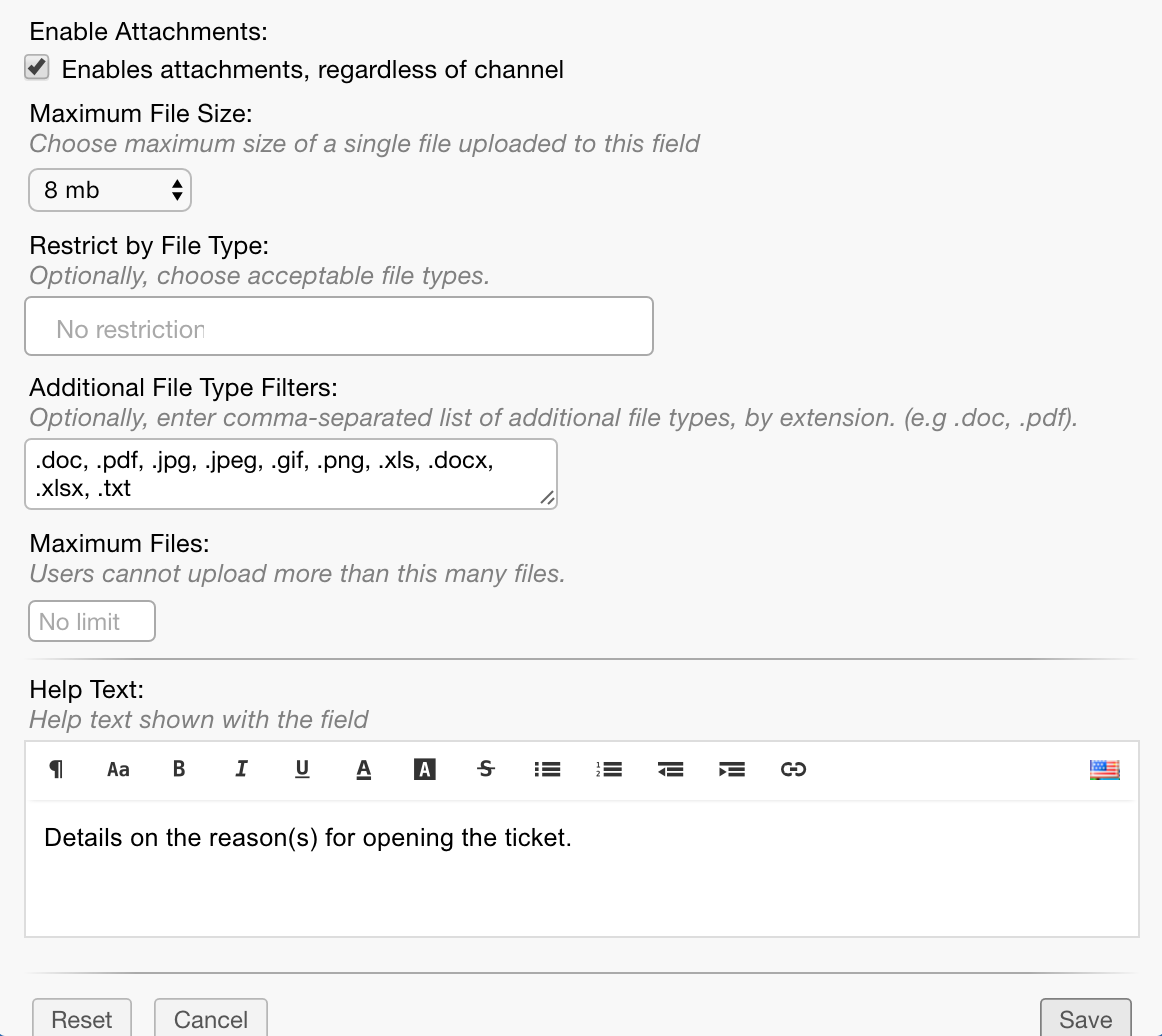The image size is (1162, 1036).
Task: Open the Restrict by File Type selector
Action: click(x=338, y=327)
